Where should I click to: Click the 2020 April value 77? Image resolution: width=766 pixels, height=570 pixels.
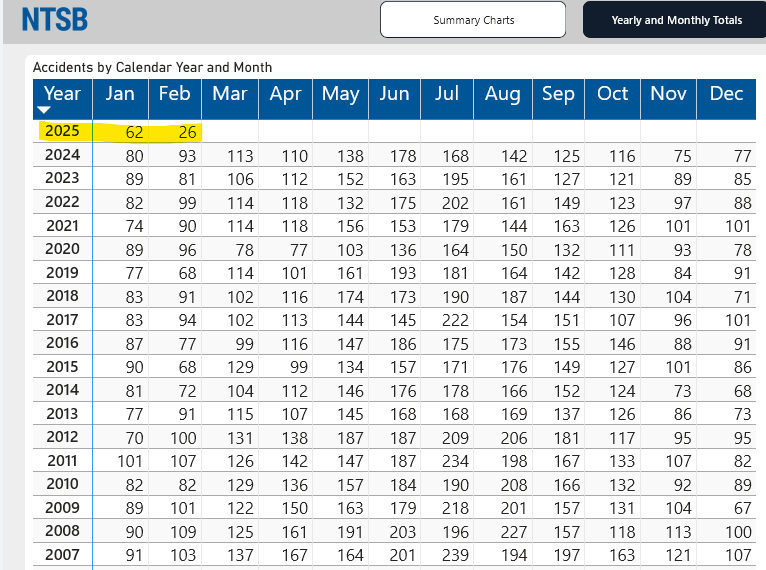(x=298, y=251)
